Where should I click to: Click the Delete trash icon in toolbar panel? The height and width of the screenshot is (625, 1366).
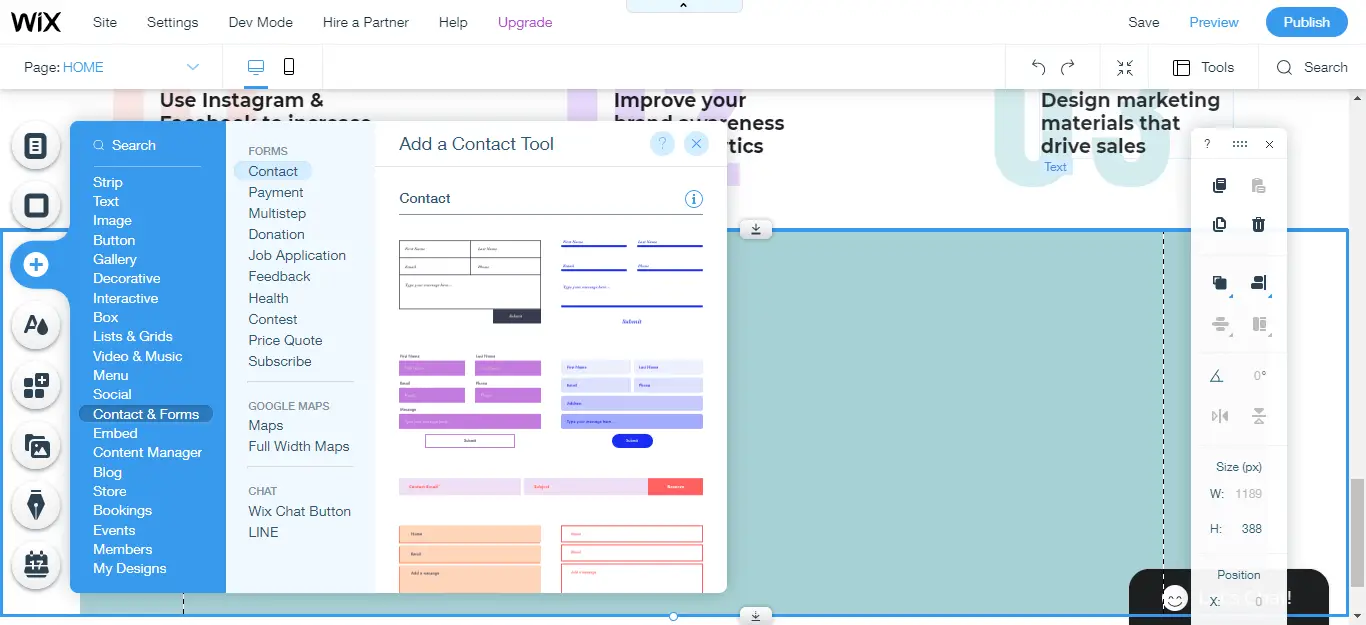[x=1259, y=224]
